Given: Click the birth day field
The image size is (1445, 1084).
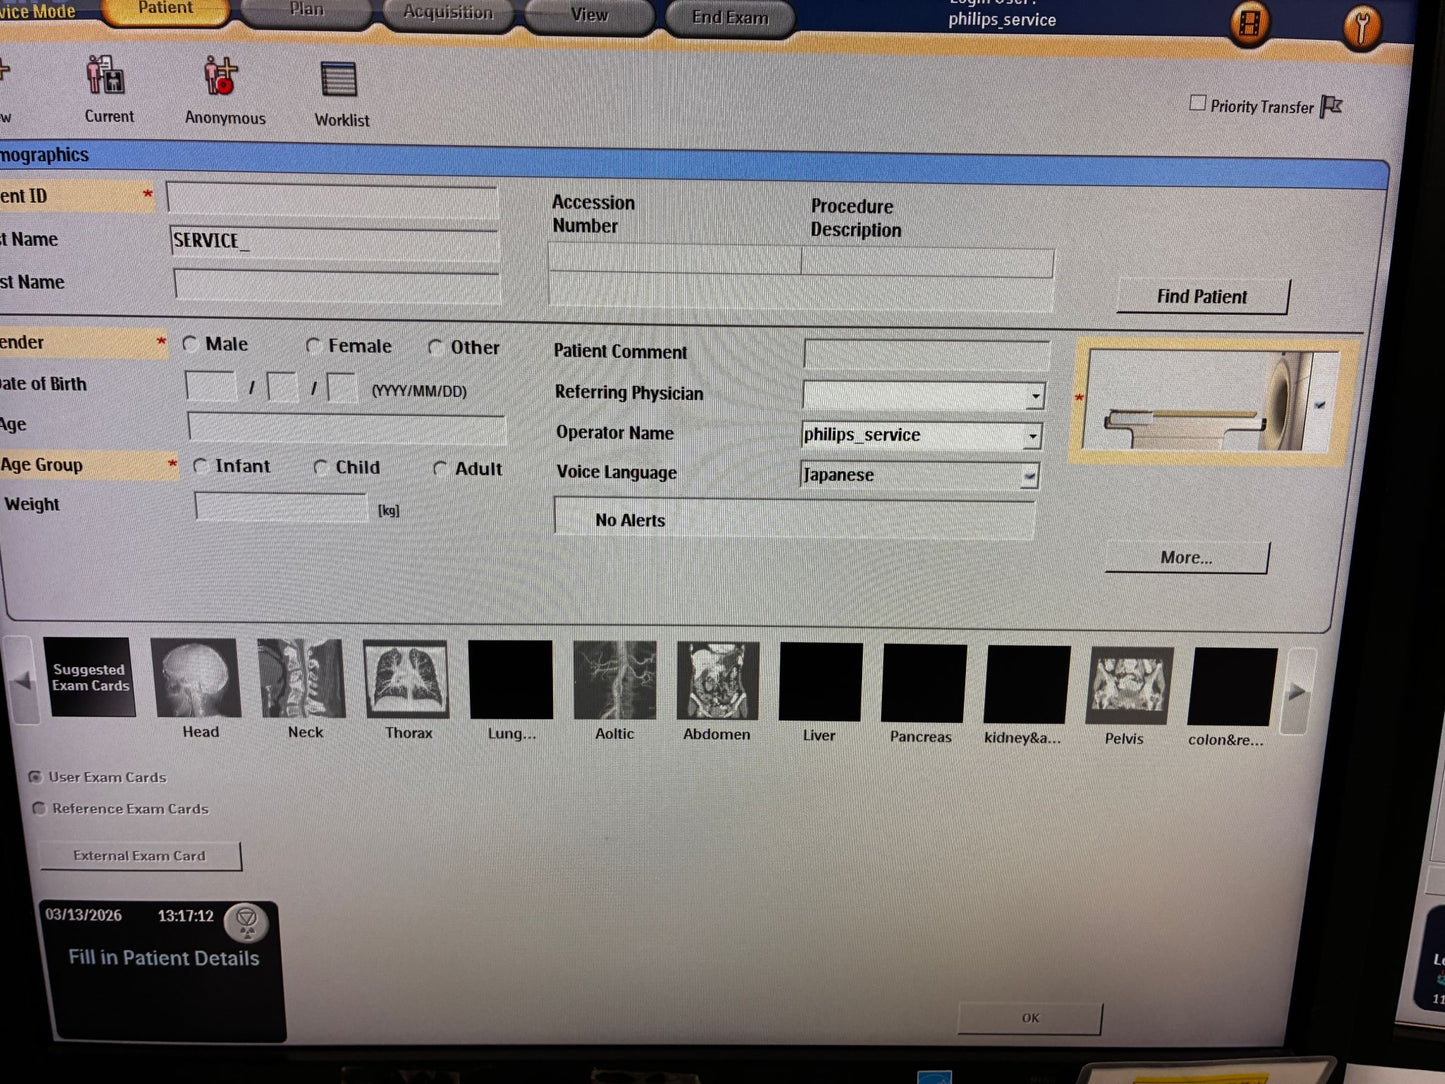Looking at the screenshot, I should coord(342,388).
